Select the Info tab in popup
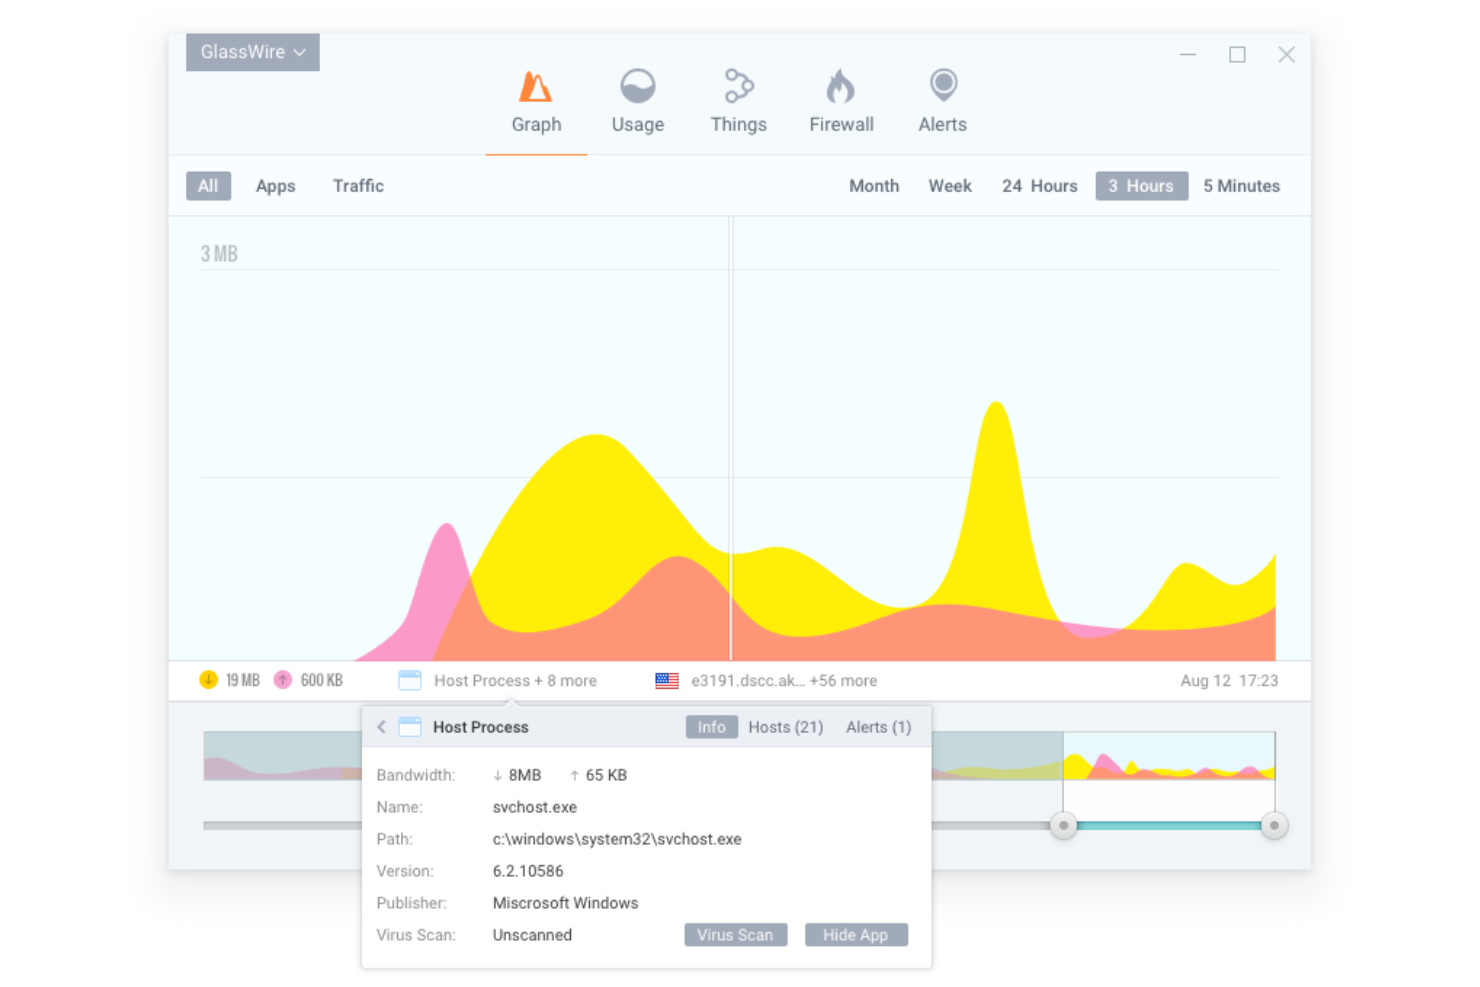Image resolution: width=1480 pixels, height=987 pixels. pos(712,727)
